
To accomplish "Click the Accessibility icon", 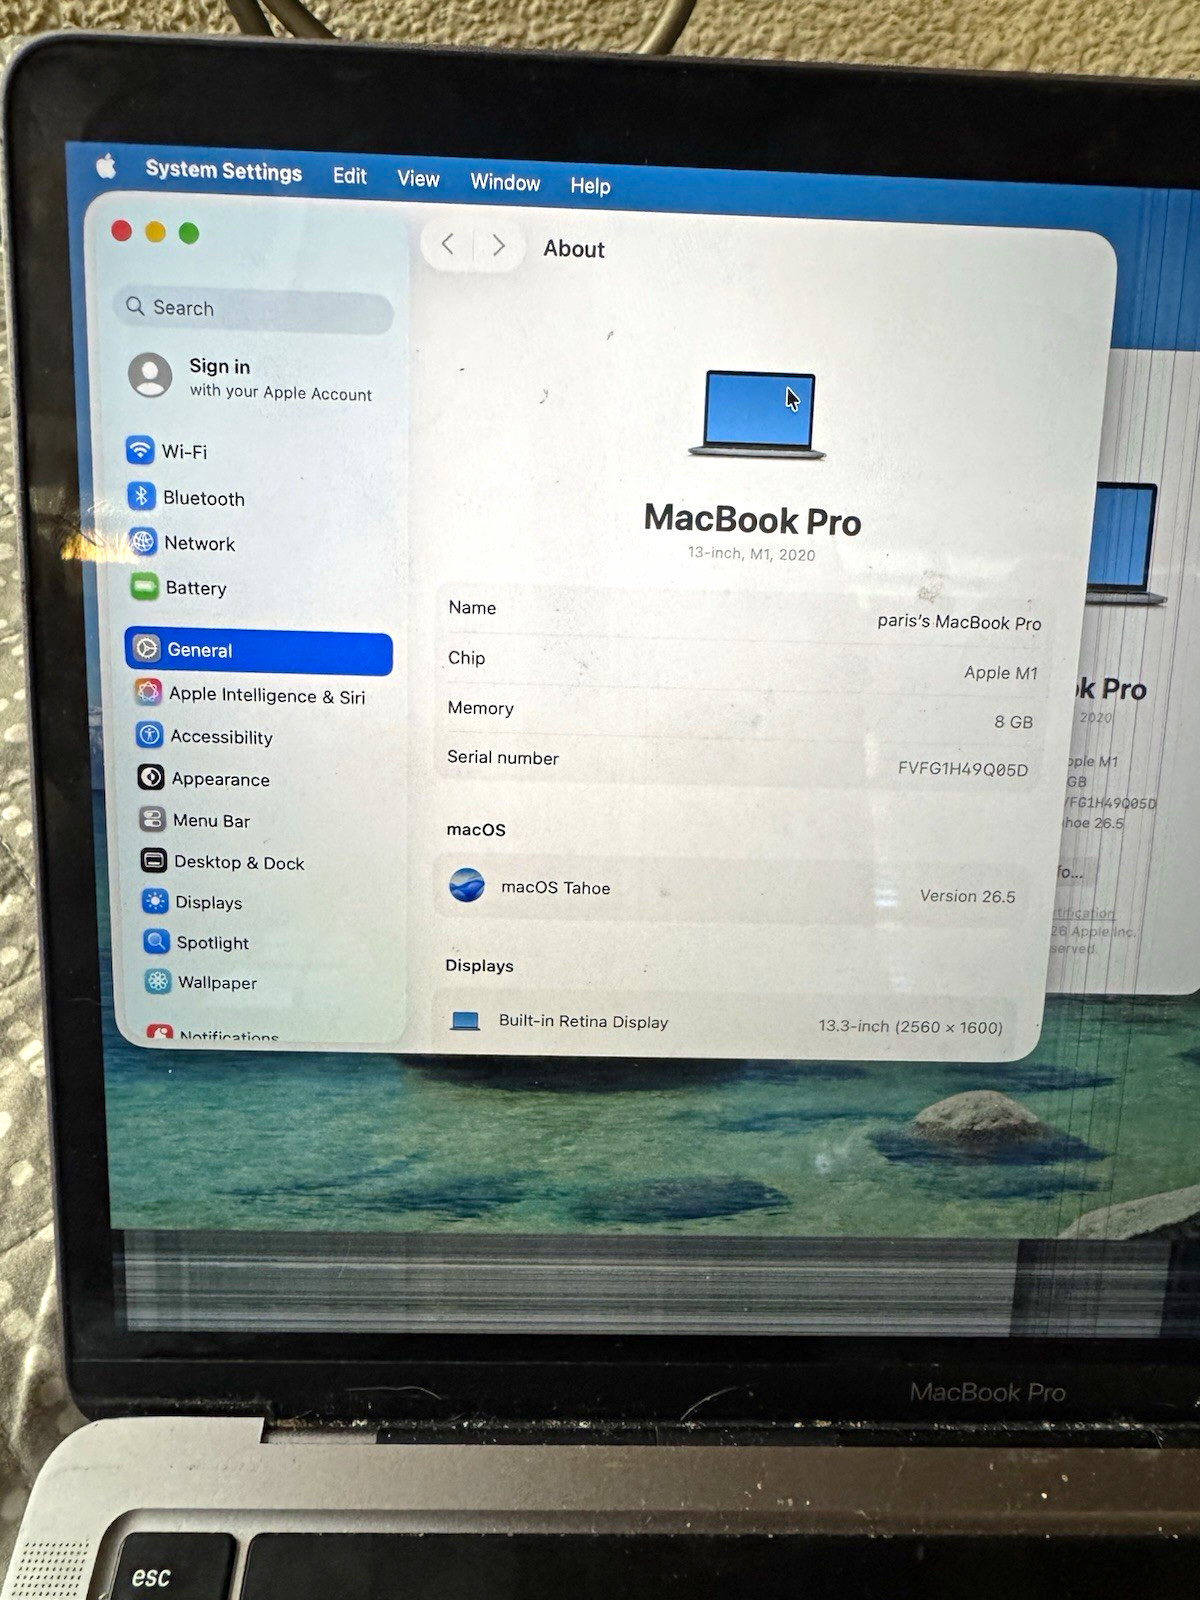I will point(150,735).
